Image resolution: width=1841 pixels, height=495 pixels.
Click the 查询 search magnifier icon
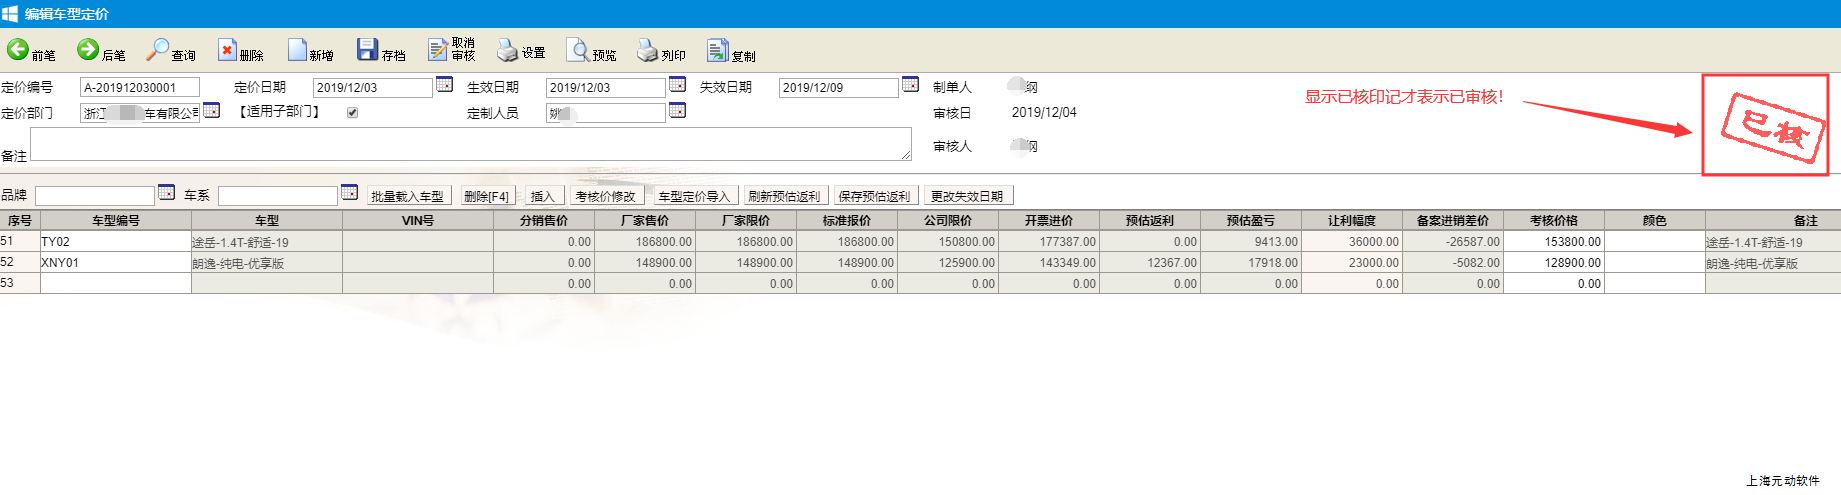click(x=158, y=50)
